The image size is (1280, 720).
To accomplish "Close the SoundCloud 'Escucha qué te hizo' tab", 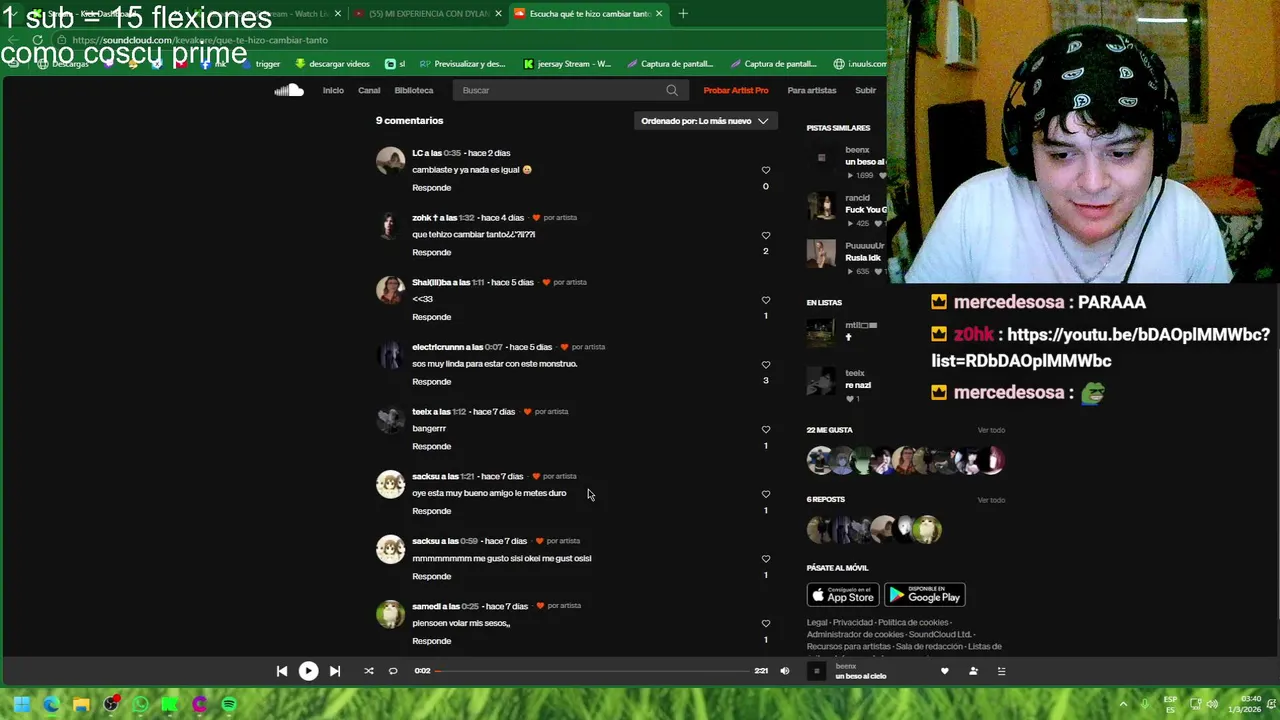I will [659, 14].
